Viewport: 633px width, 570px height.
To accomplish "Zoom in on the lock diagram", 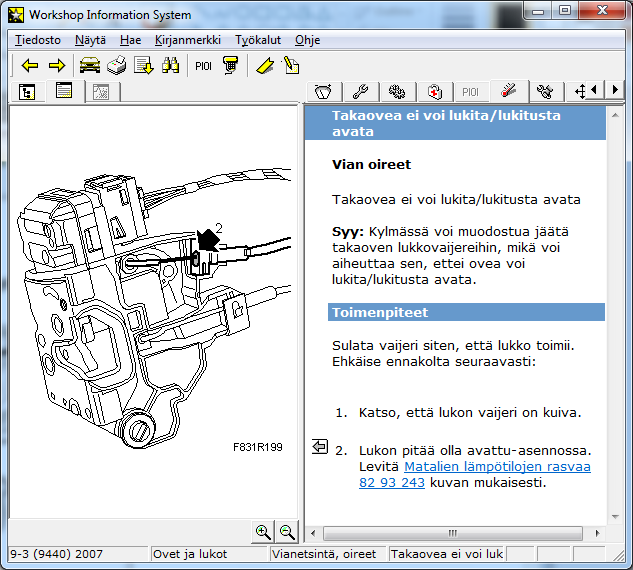I will (263, 532).
